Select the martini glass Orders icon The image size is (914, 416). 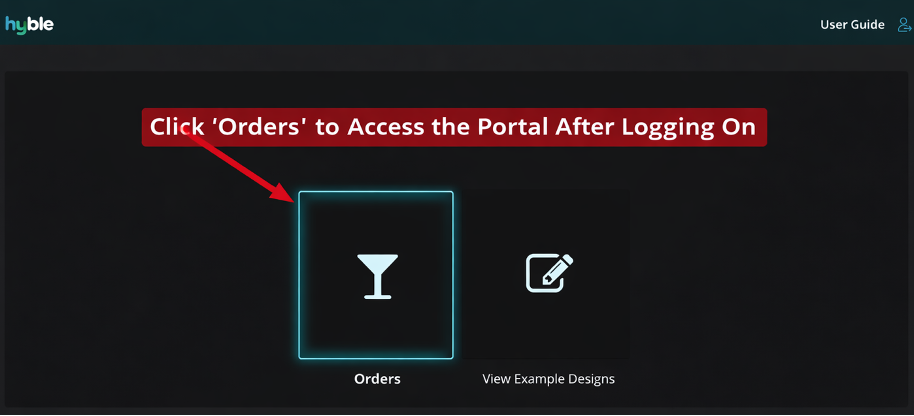coord(377,276)
